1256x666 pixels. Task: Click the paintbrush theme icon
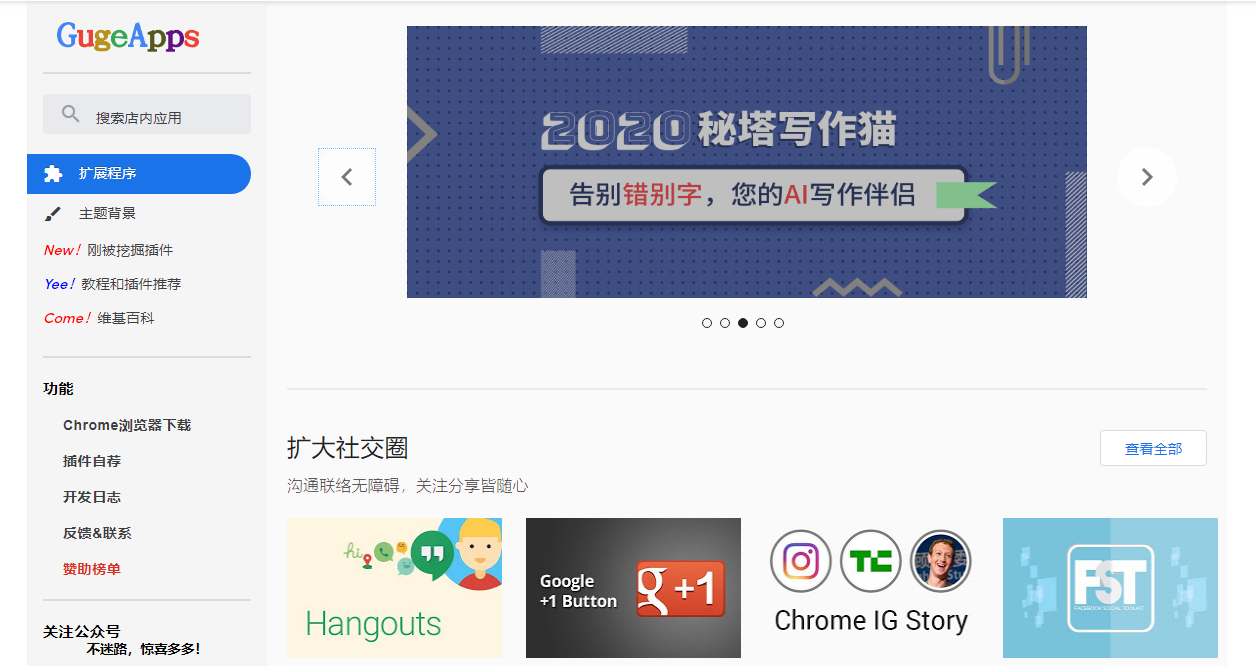54,214
